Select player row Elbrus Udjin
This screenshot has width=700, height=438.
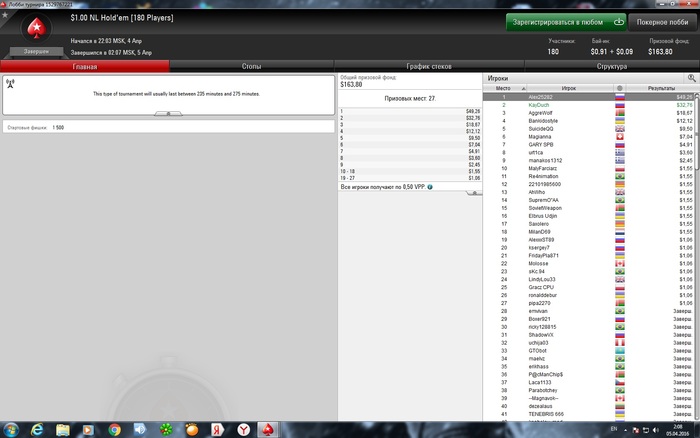588,216
